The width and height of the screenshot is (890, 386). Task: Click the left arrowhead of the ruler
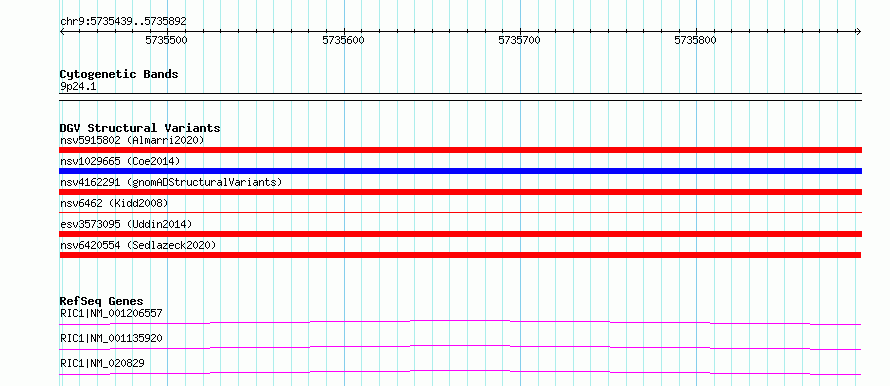(62, 32)
